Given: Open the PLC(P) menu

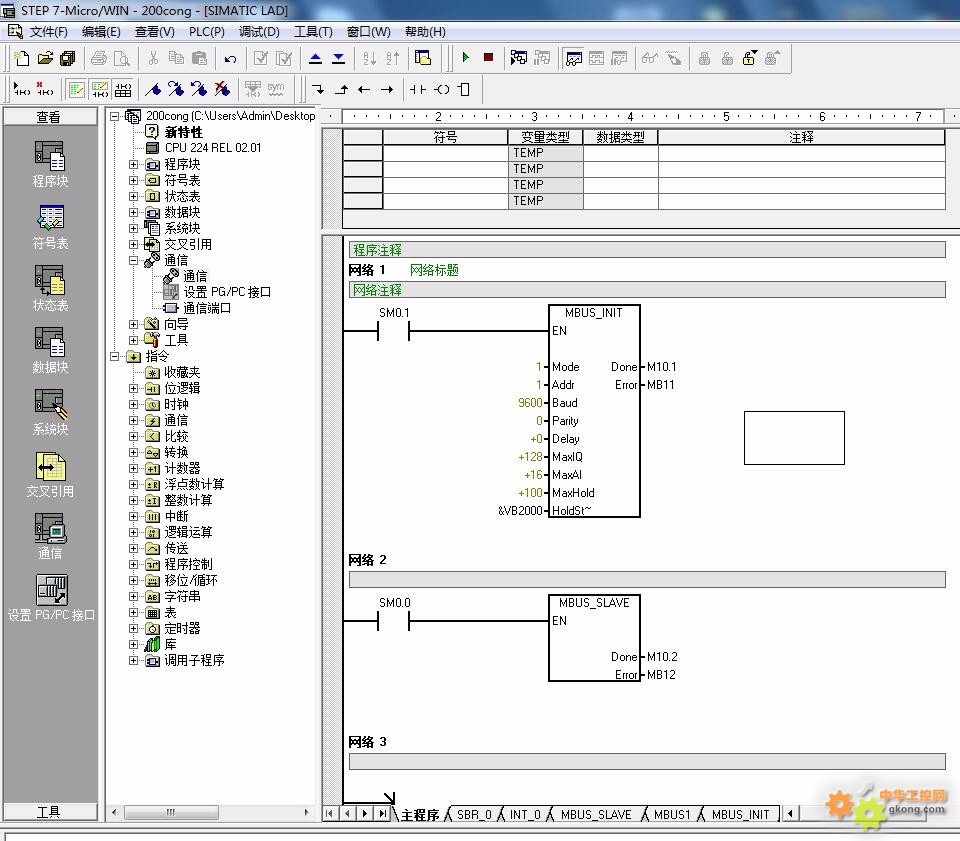Looking at the screenshot, I should point(206,32).
